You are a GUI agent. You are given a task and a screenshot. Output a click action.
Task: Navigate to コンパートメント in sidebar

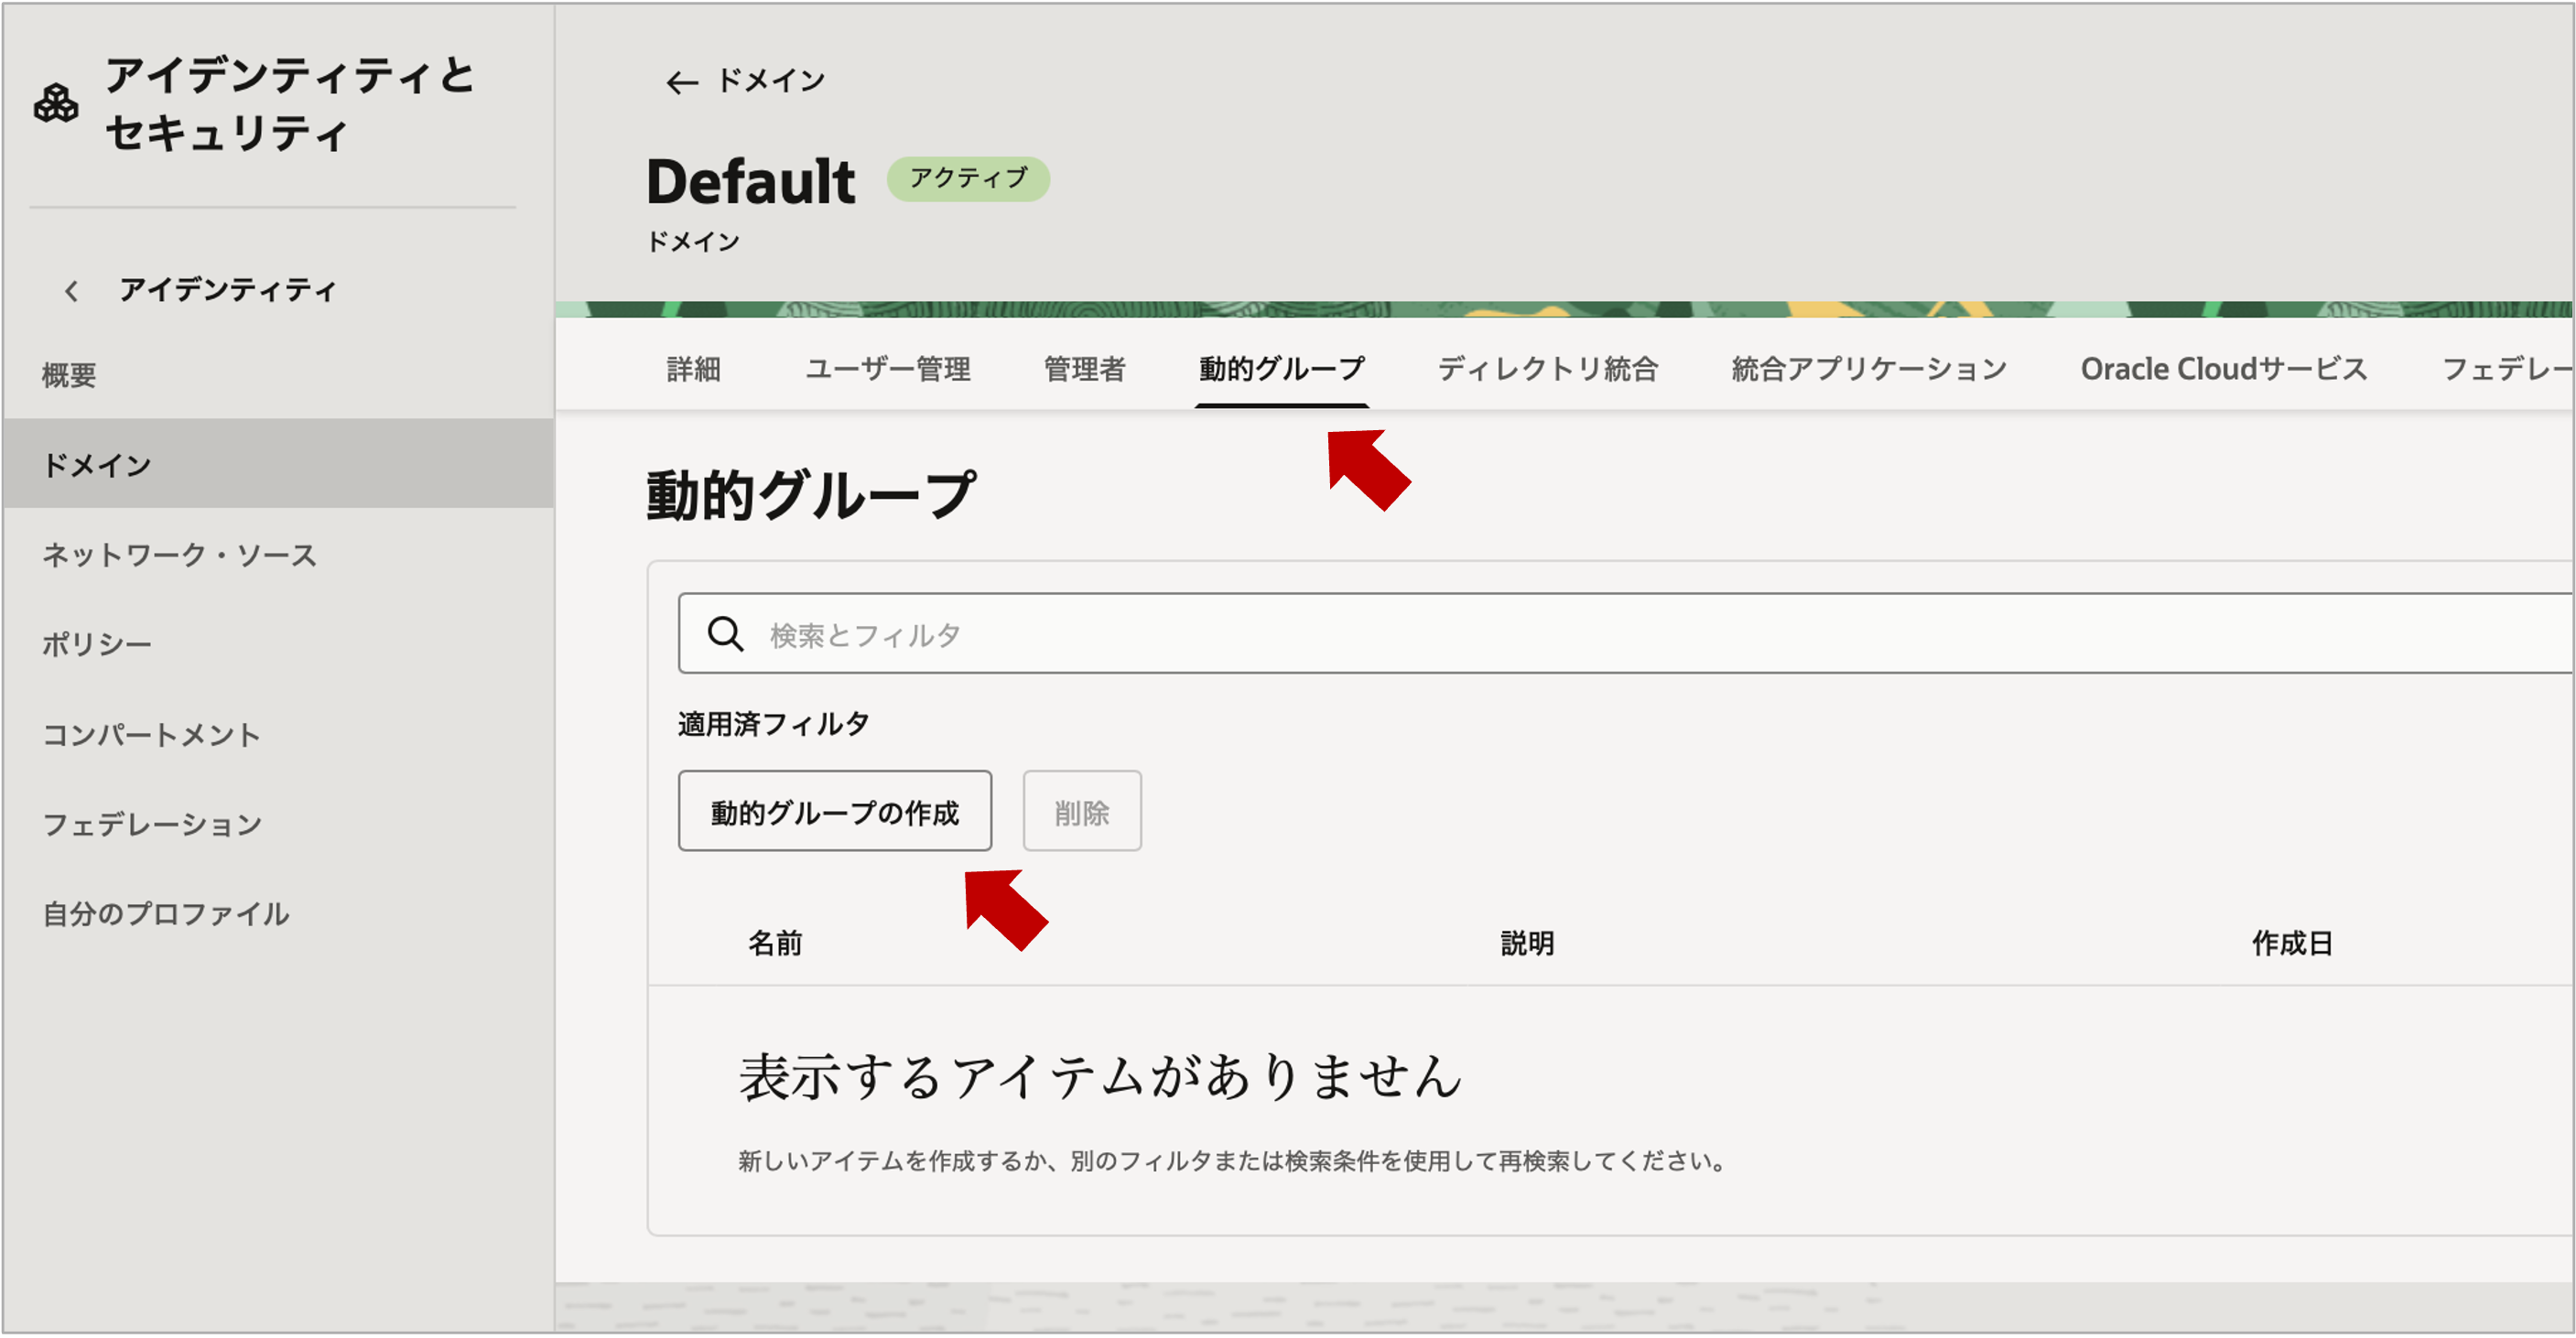151,735
